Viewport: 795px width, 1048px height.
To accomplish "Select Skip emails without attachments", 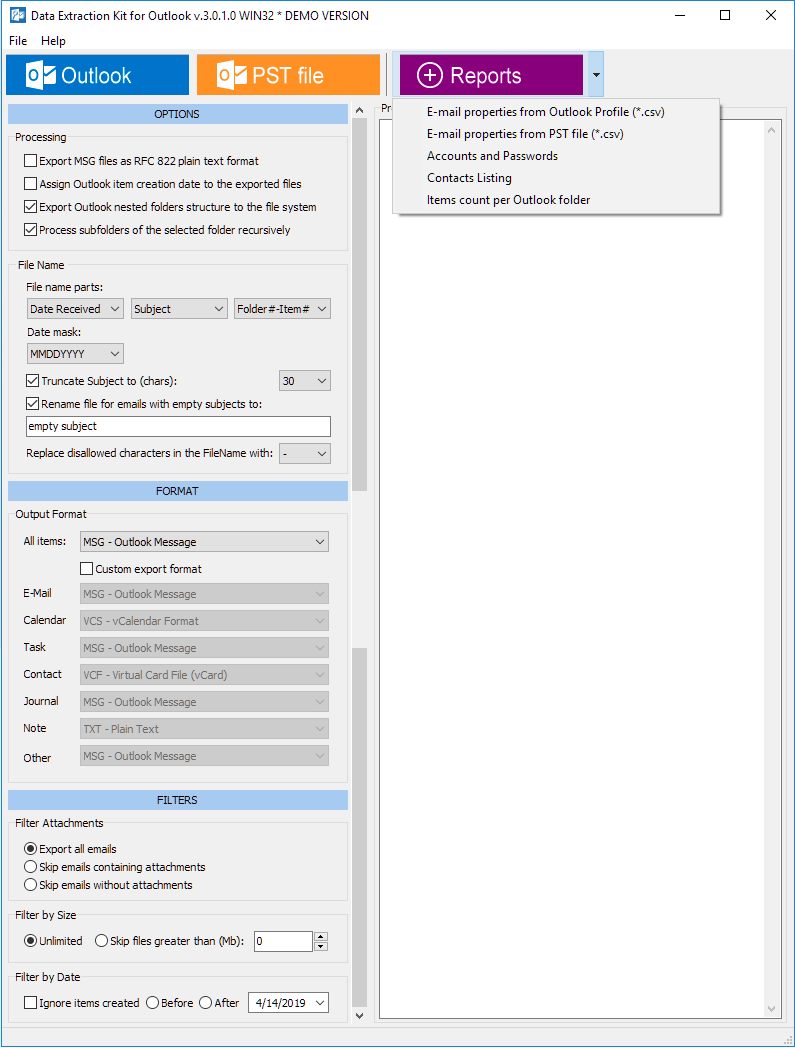I will click(30, 885).
